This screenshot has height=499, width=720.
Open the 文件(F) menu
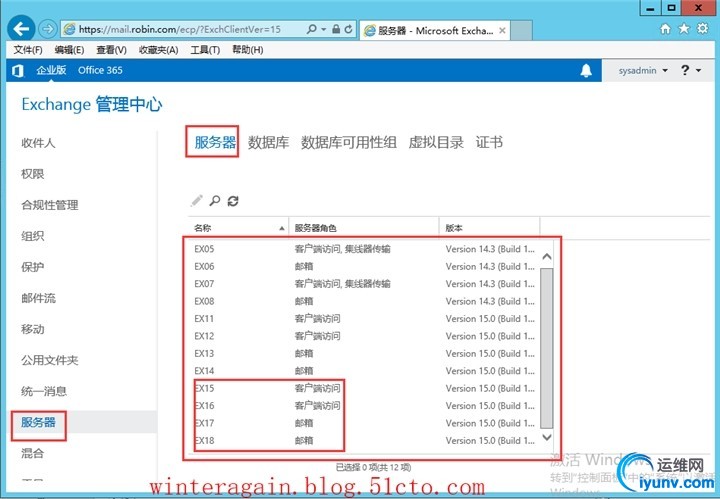coord(28,50)
